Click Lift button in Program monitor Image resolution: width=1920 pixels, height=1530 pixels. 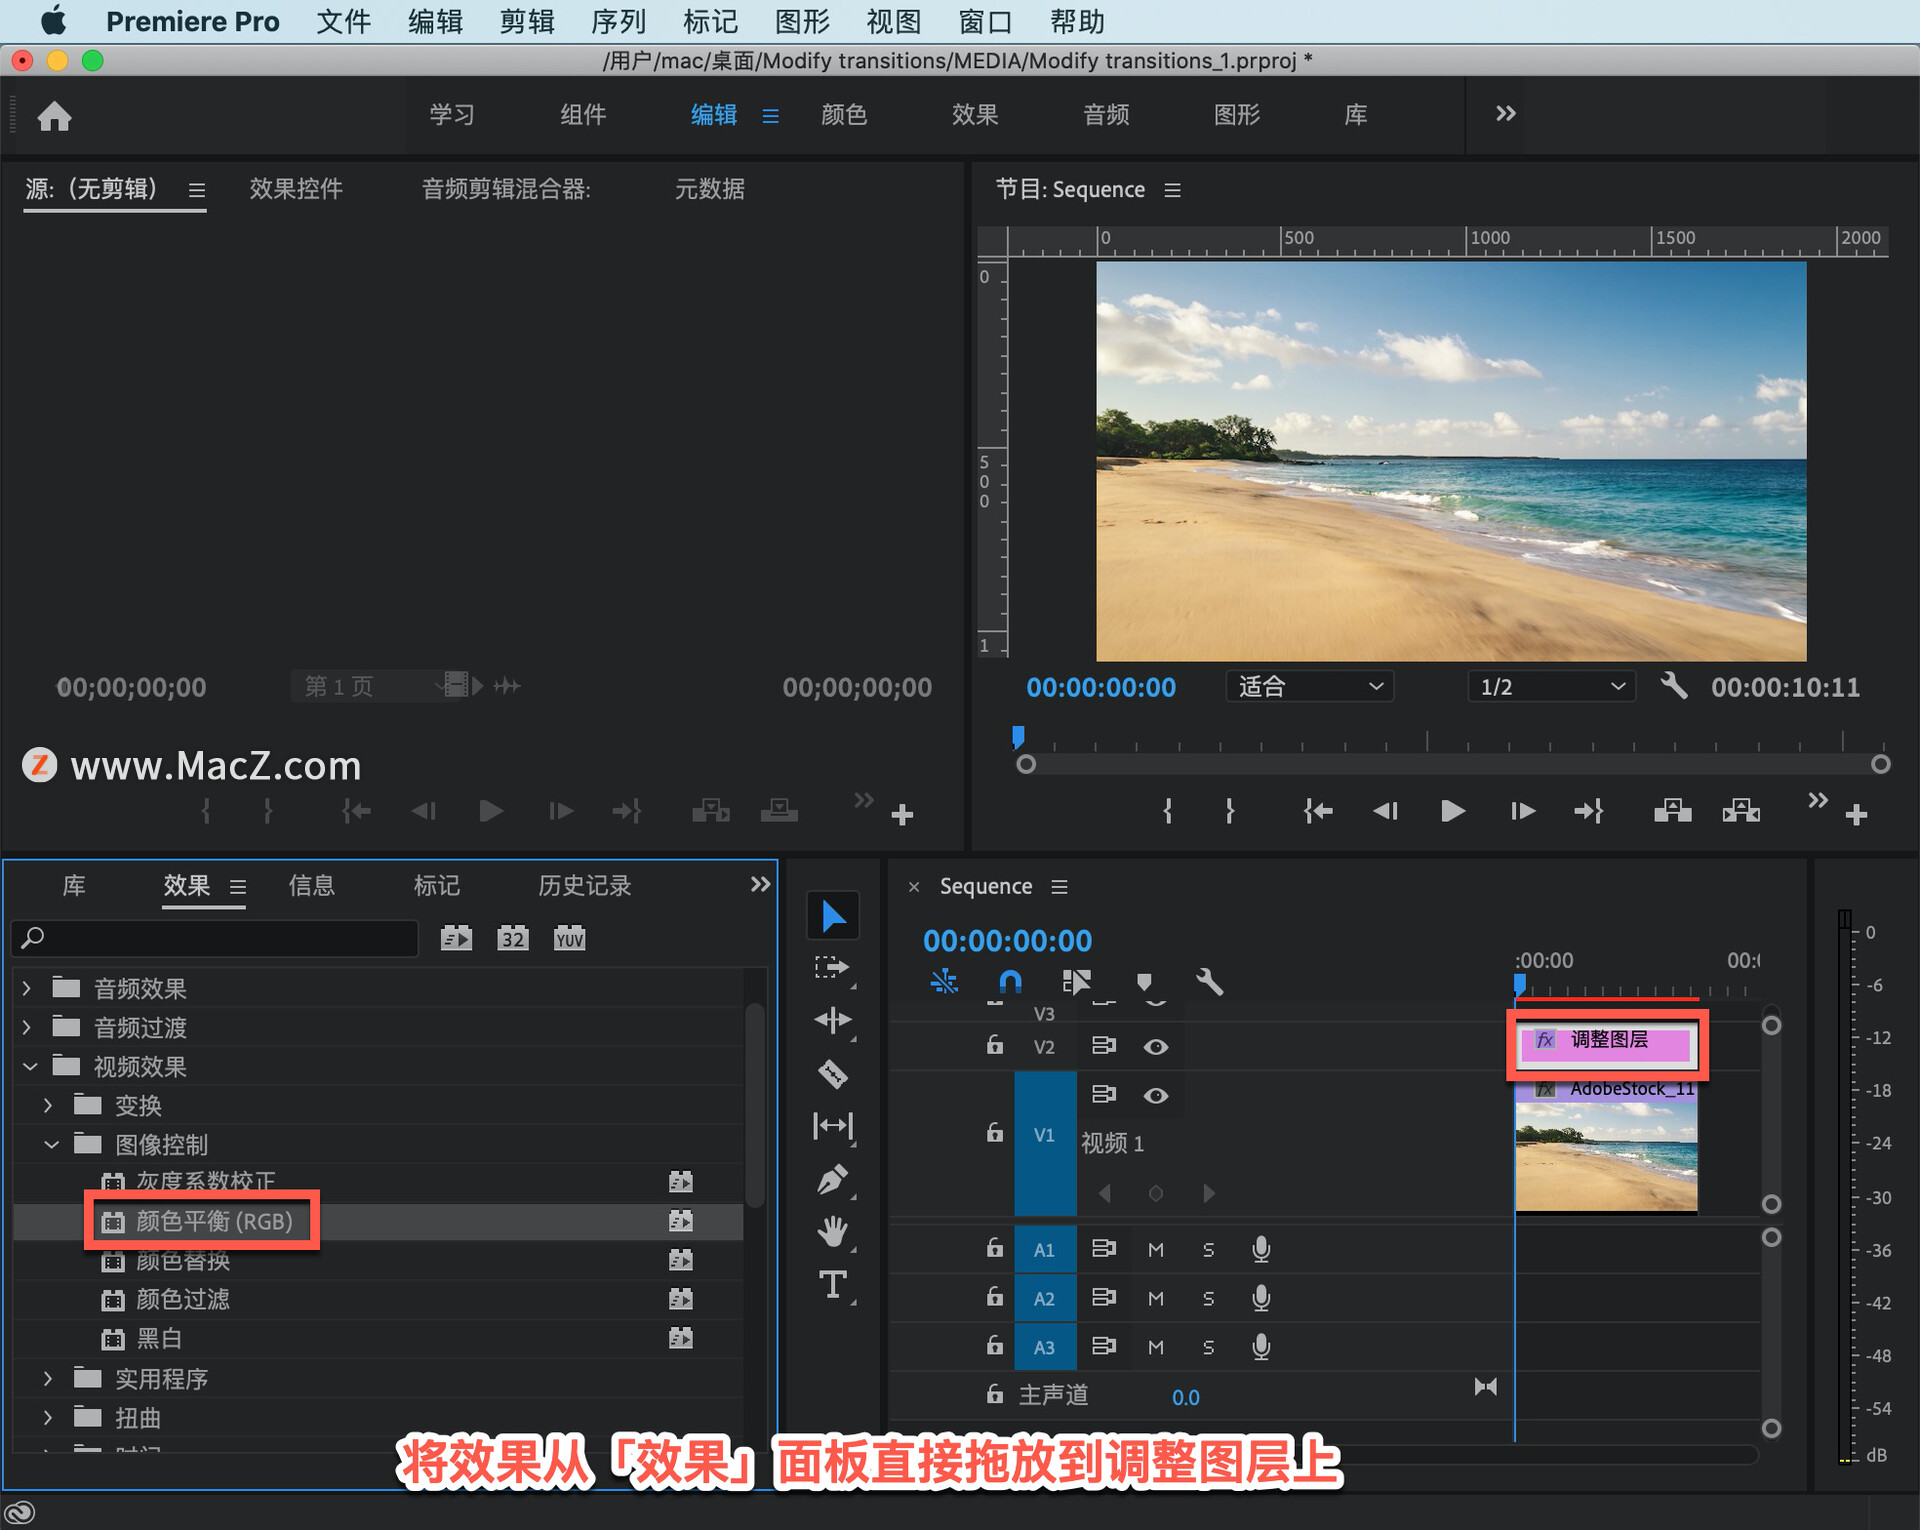point(1672,811)
